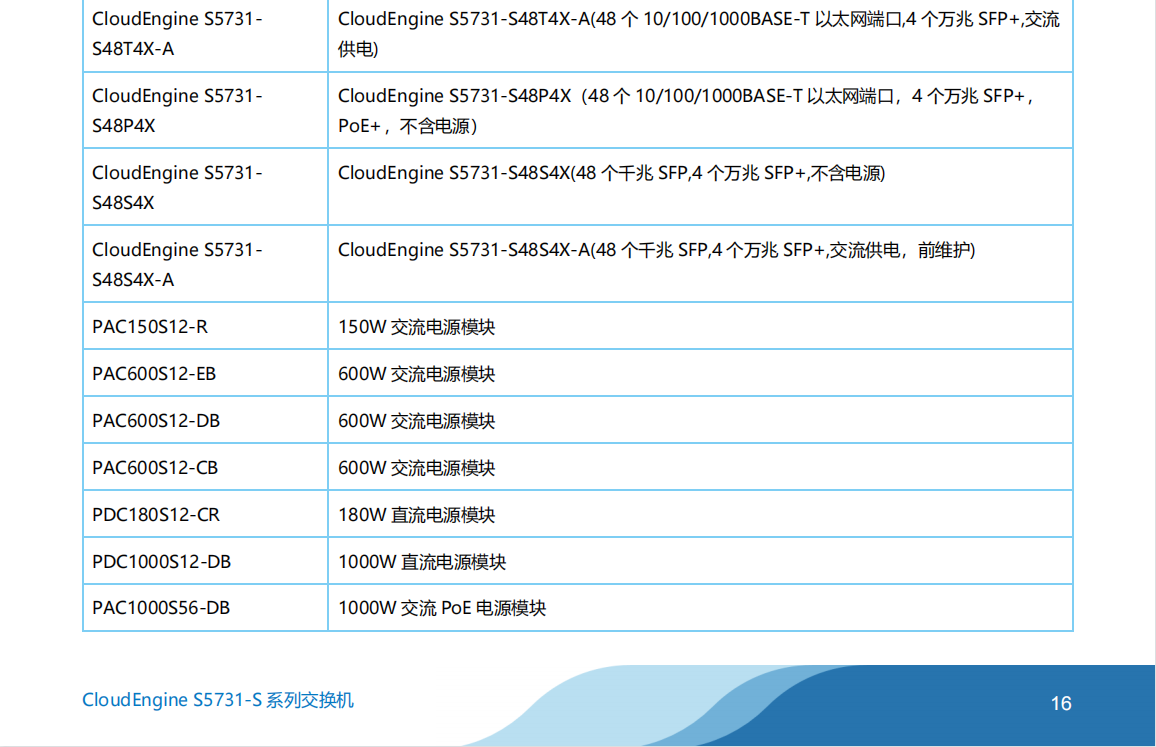Screen dimensions: 1156x747
Task: Select the CloudEngine S5731-S48P4X model name cell
Action: coord(177,111)
